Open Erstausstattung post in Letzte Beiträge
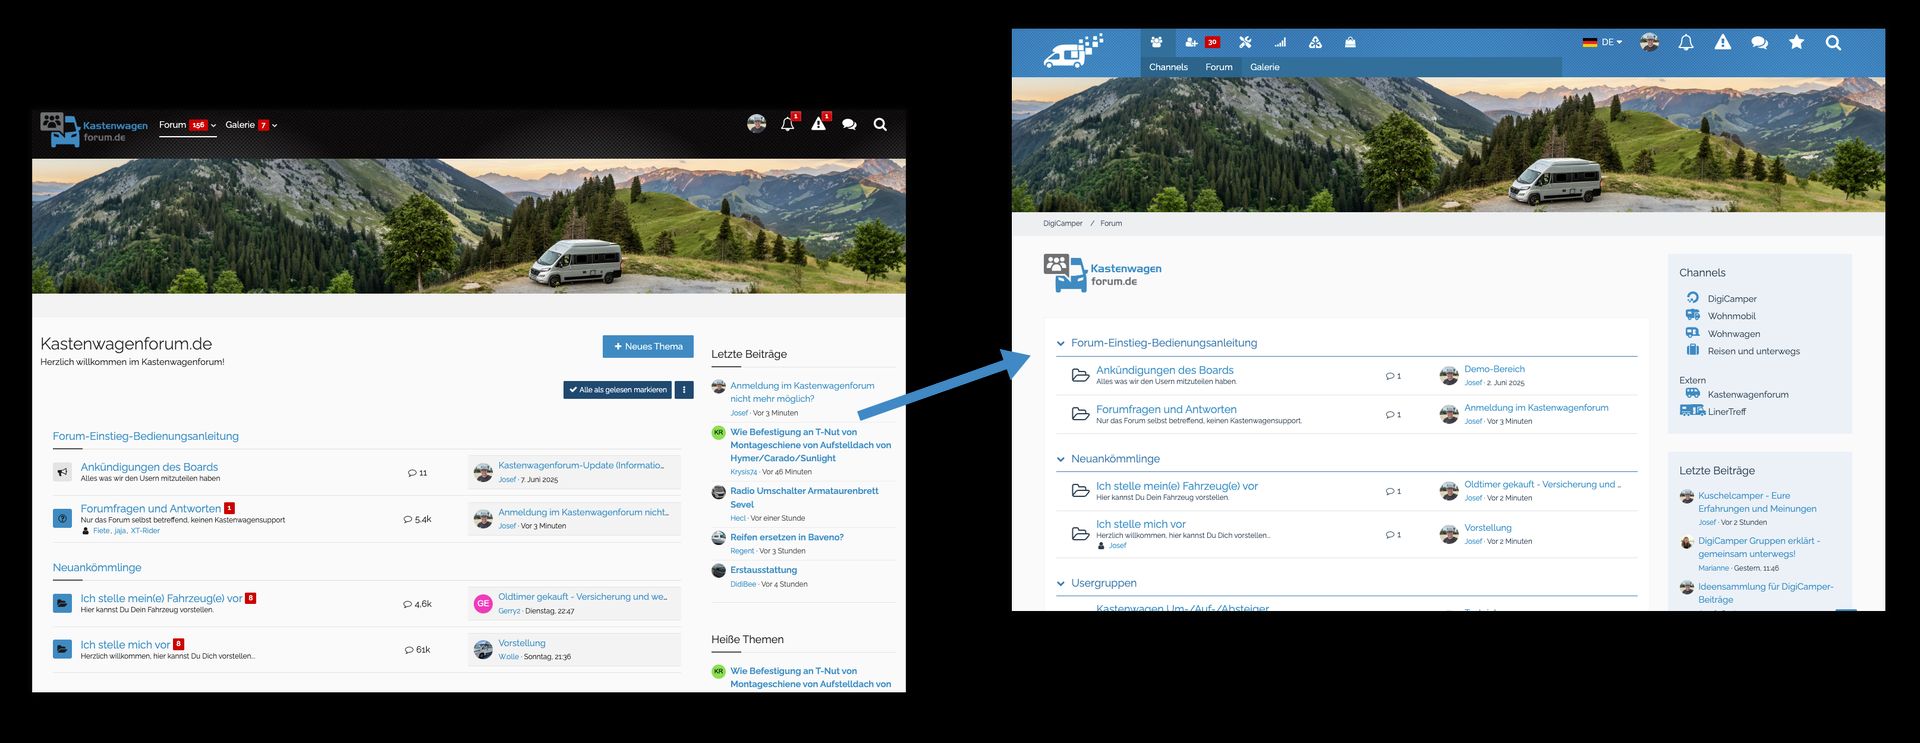This screenshot has height=743, width=1920. tap(764, 570)
